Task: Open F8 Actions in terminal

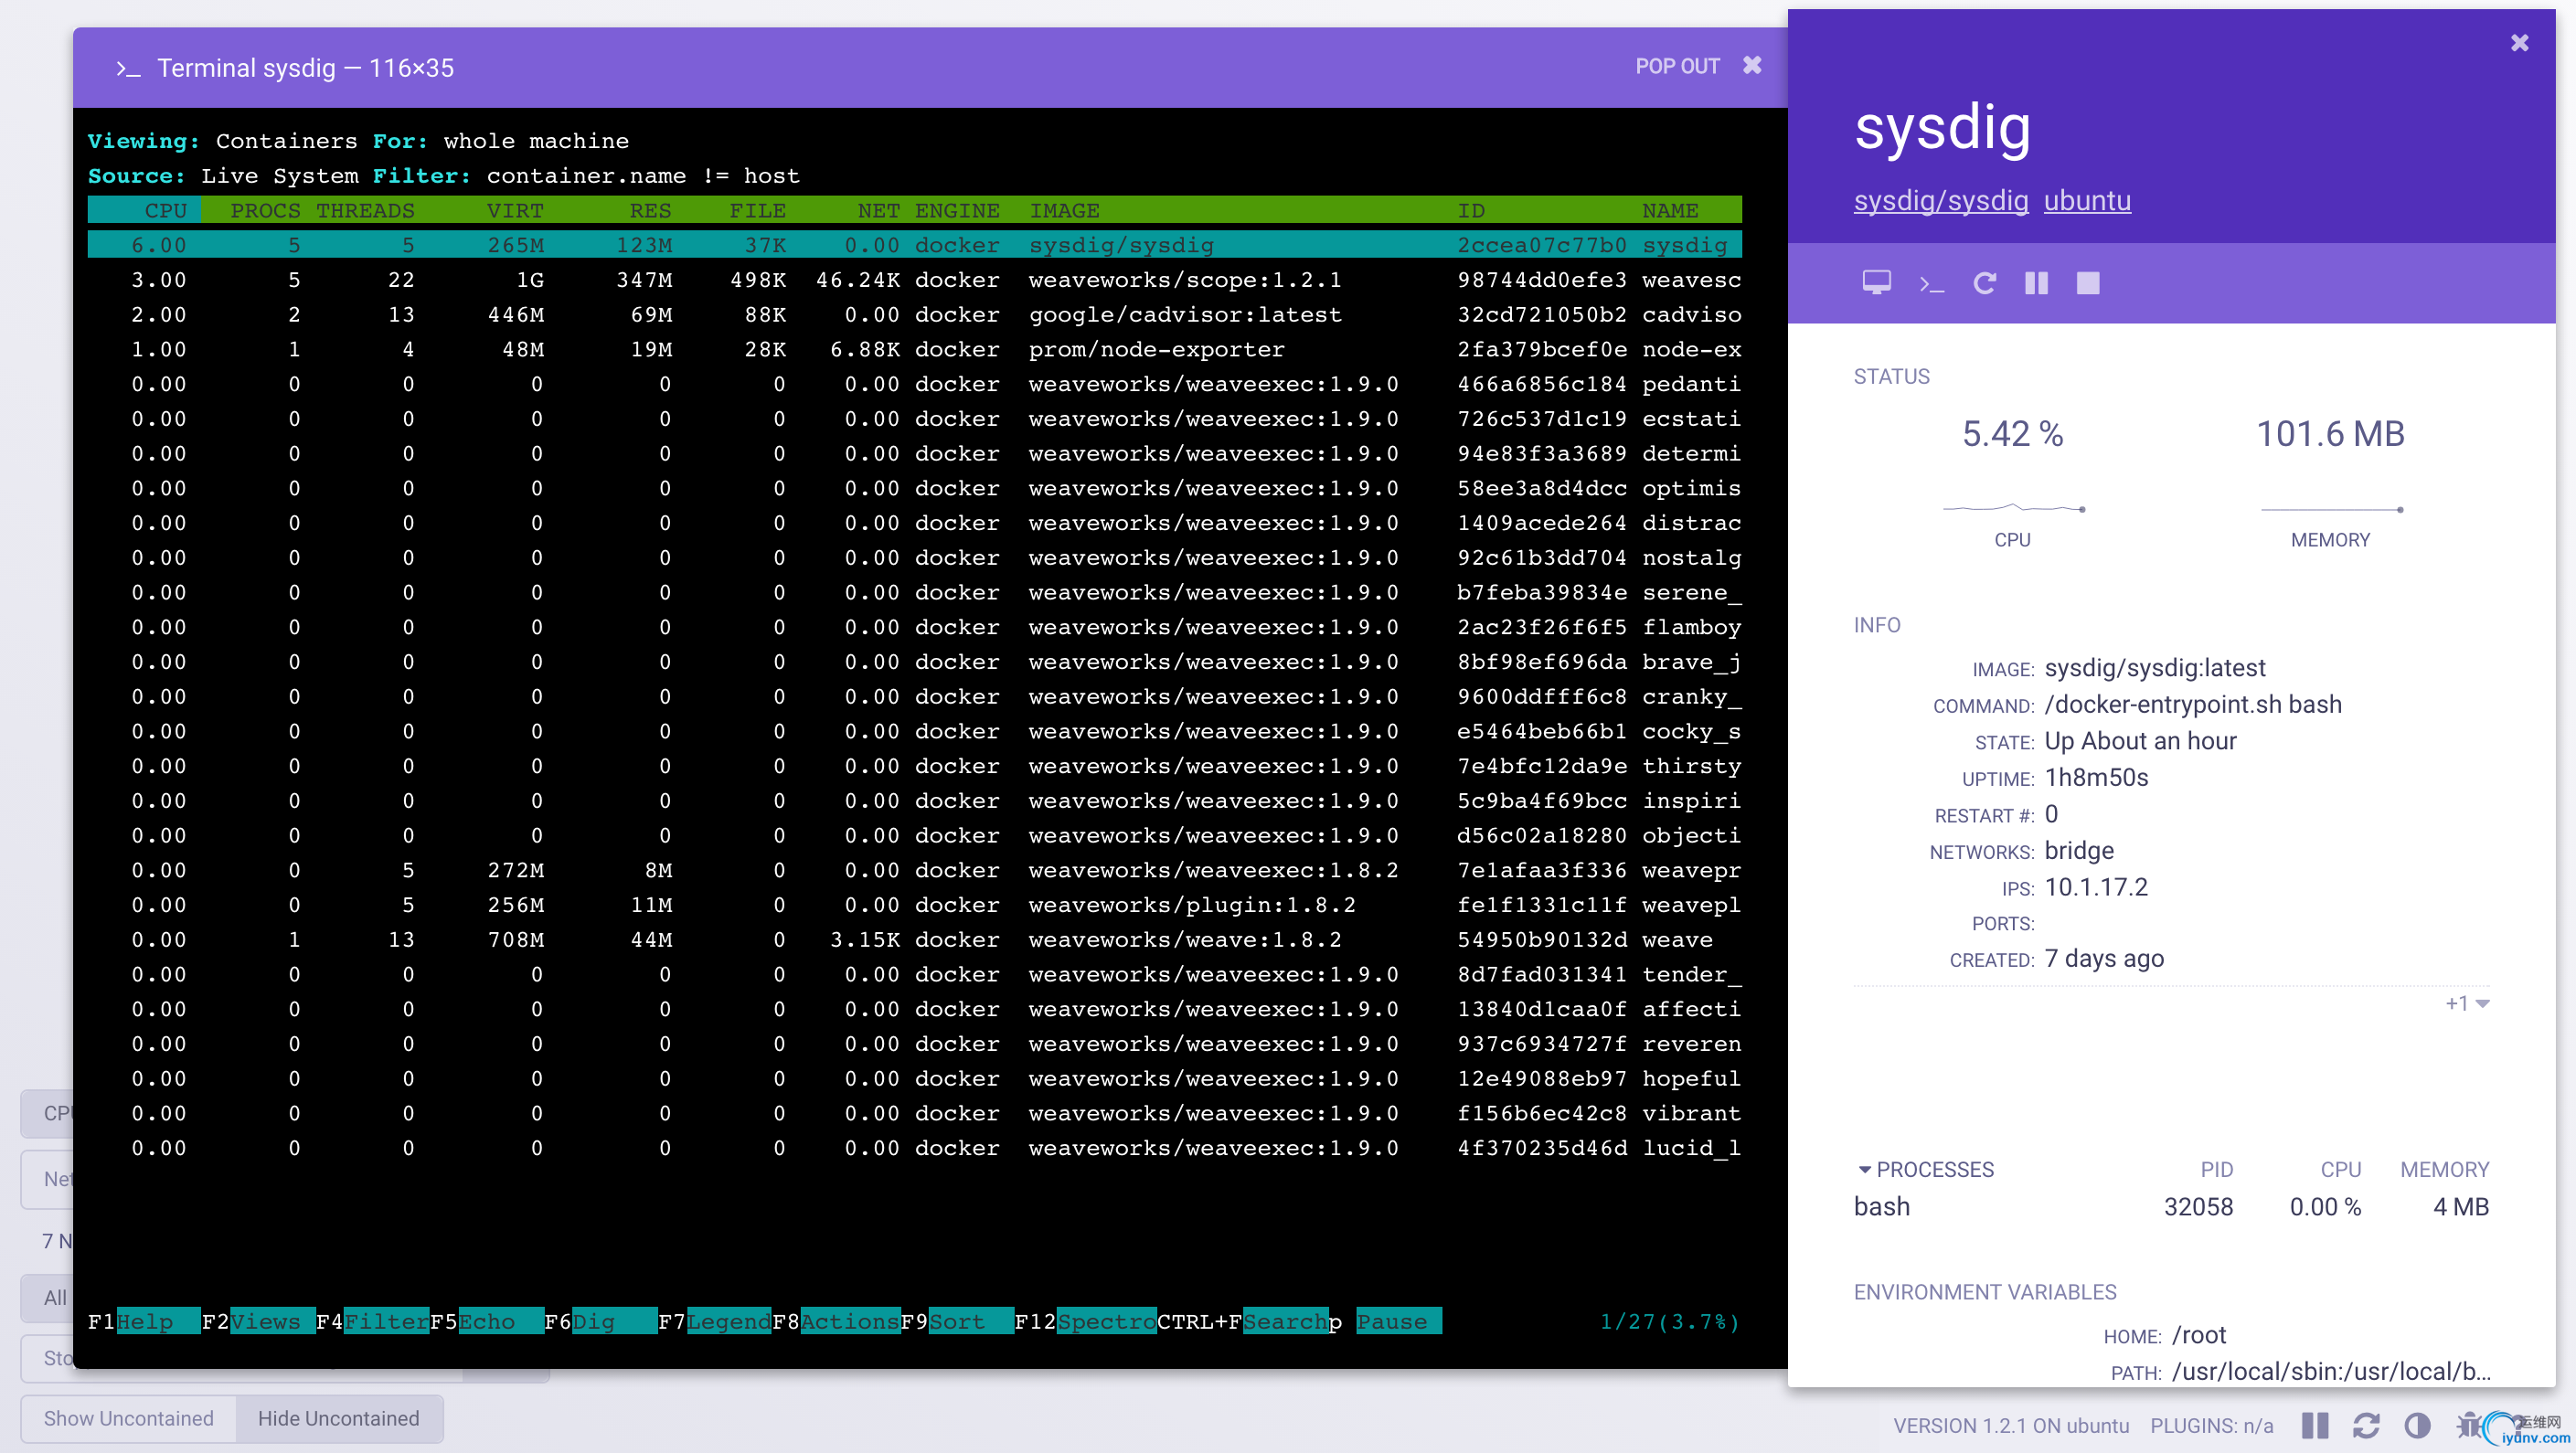Action: 835,1321
